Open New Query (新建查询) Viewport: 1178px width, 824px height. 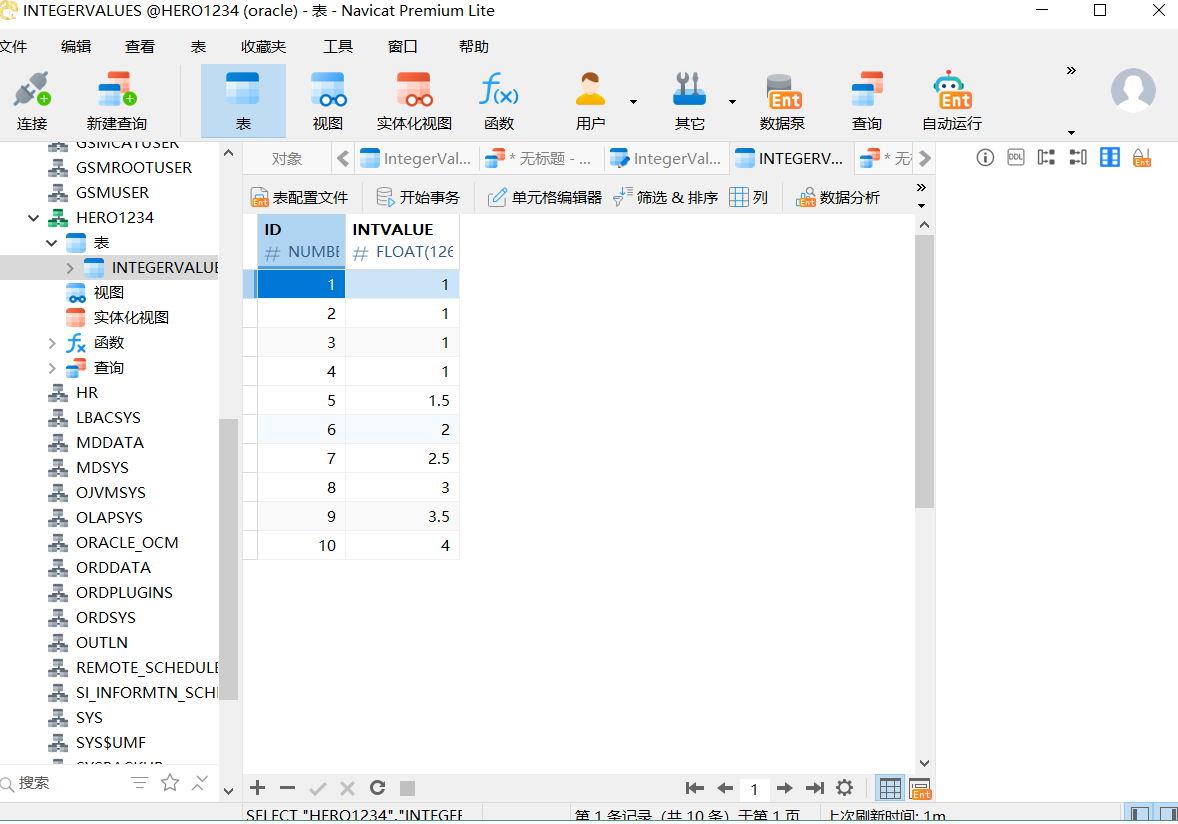coord(116,101)
